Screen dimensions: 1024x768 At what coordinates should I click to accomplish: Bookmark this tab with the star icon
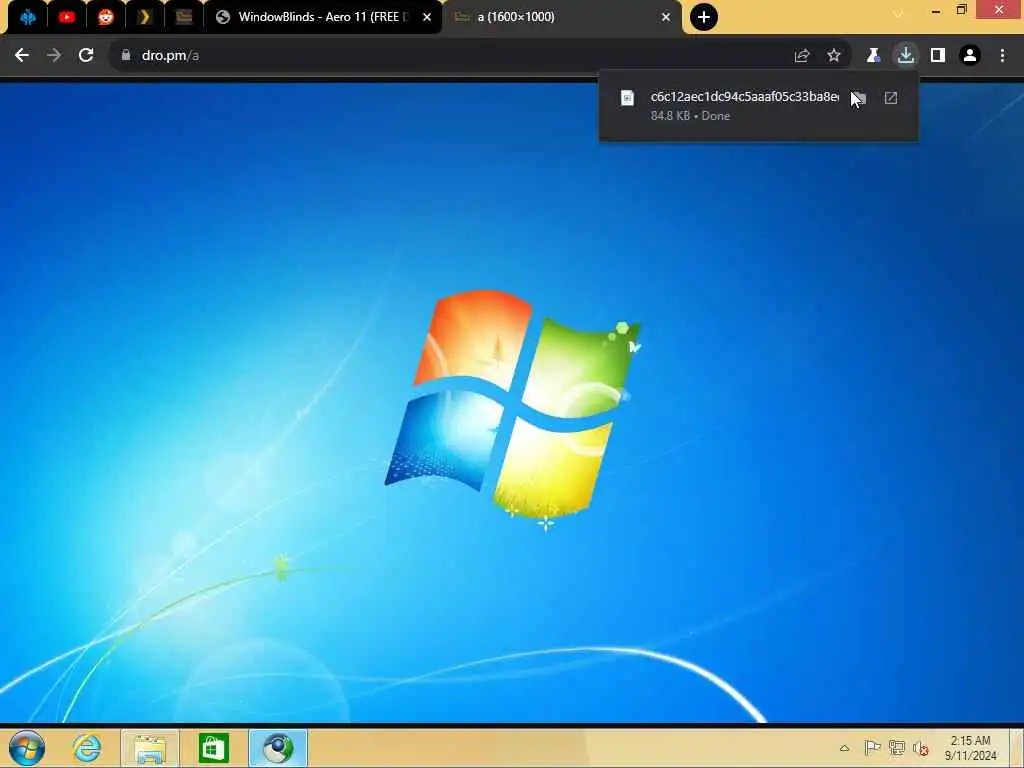point(834,56)
